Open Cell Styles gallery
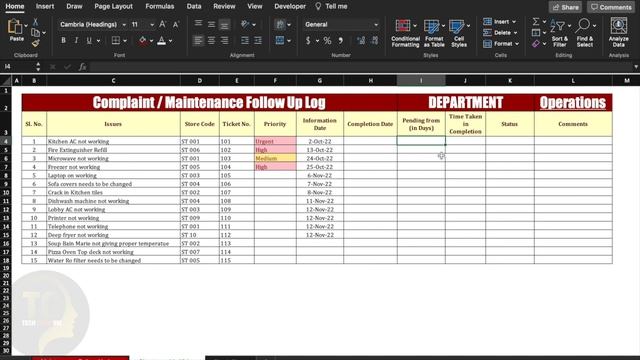The height and width of the screenshot is (360, 640). click(459, 33)
